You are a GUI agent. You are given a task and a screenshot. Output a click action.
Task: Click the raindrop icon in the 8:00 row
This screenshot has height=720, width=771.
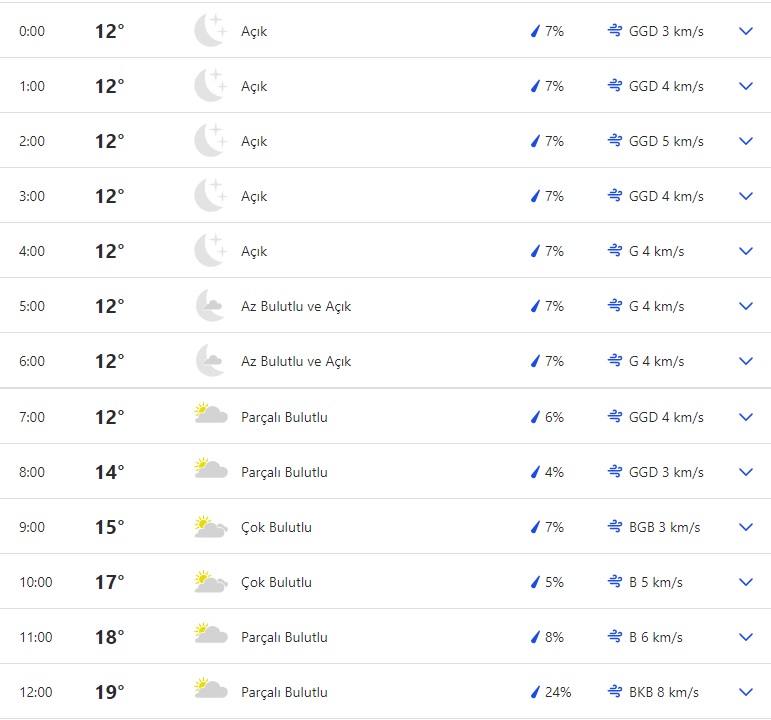[x=536, y=472]
